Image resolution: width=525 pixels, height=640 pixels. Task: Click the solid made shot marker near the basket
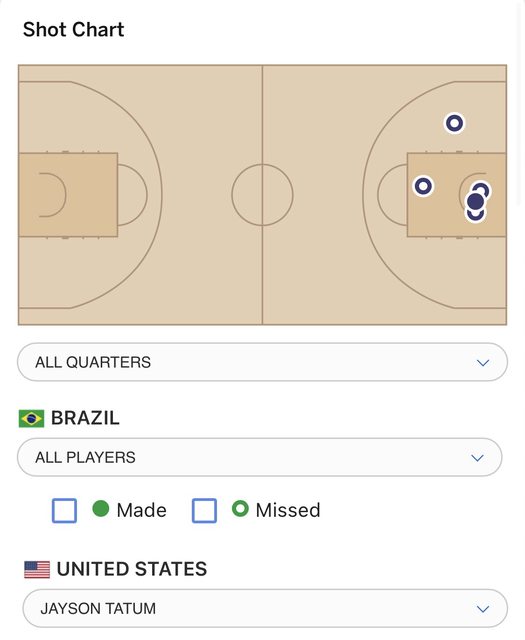[x=475, y=202]
